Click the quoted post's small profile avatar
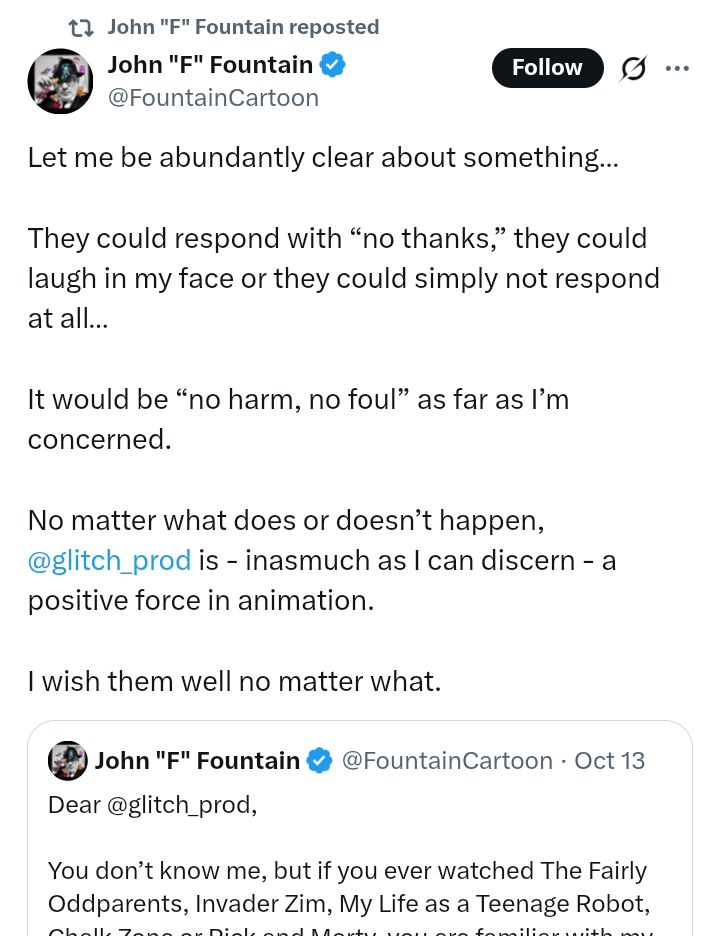Image resolution: width=720 pixels, height=936 pixels. coord(67,761)
